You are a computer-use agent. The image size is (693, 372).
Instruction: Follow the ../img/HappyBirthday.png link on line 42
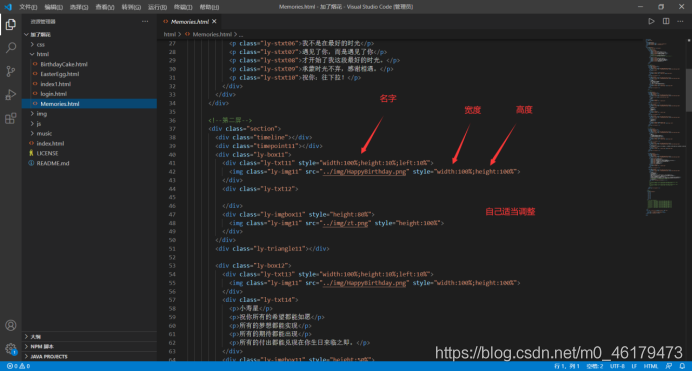pyautogui.click(x=364, y=171)
